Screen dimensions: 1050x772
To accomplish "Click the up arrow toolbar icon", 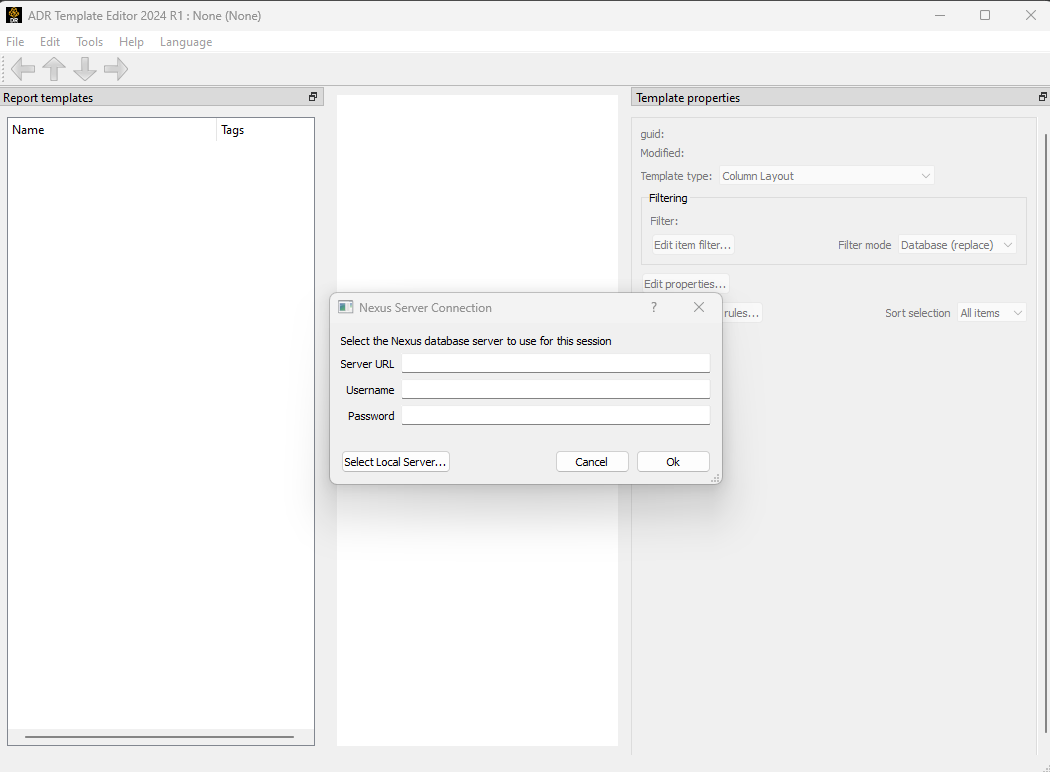I will [x=54, y=69].
